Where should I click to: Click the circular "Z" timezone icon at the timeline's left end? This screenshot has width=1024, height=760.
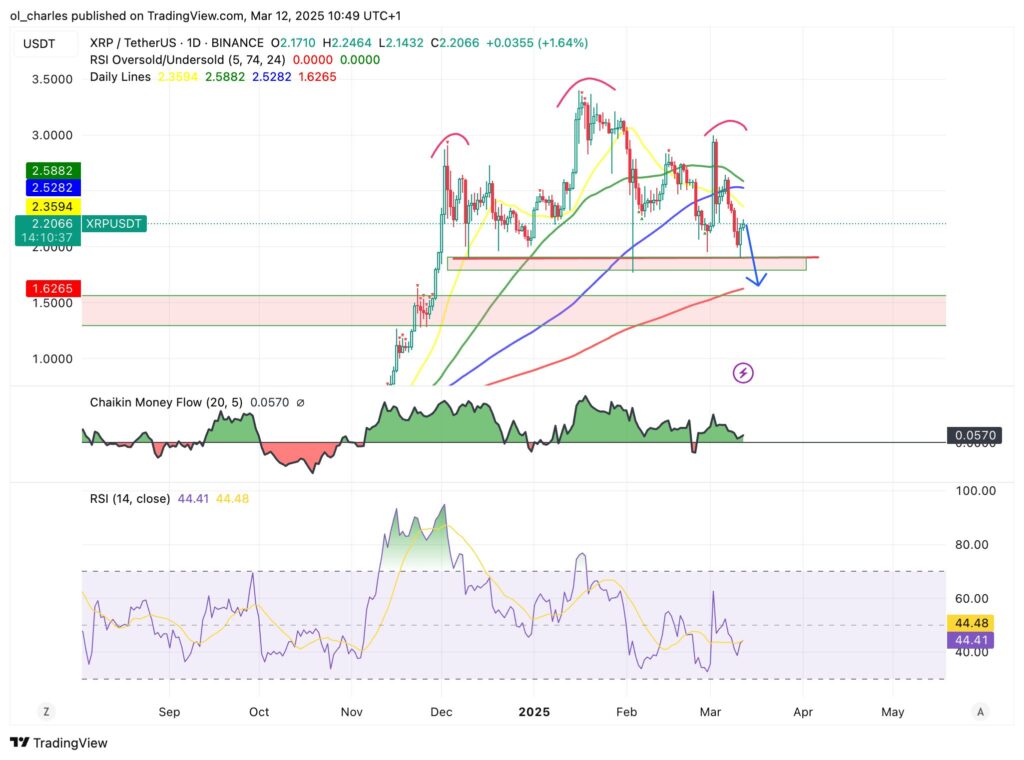point(45,711)
